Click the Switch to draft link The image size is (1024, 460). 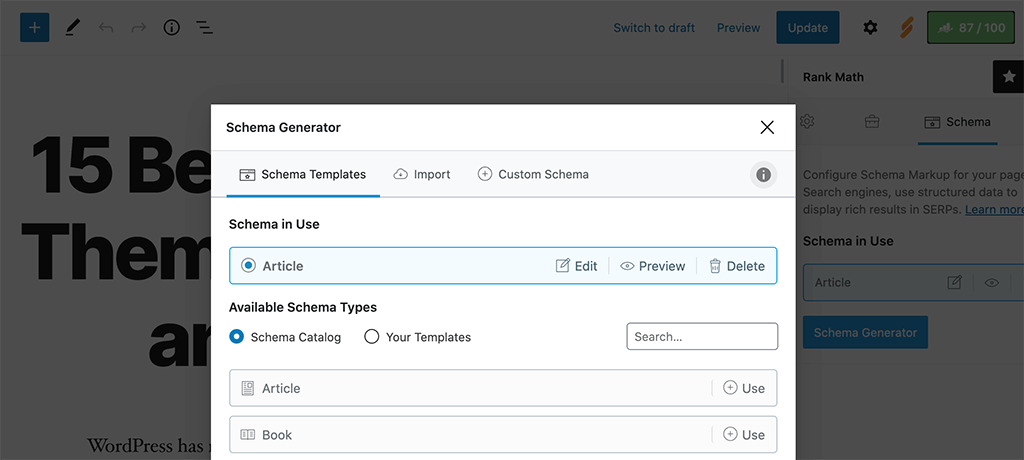[654, 27]
